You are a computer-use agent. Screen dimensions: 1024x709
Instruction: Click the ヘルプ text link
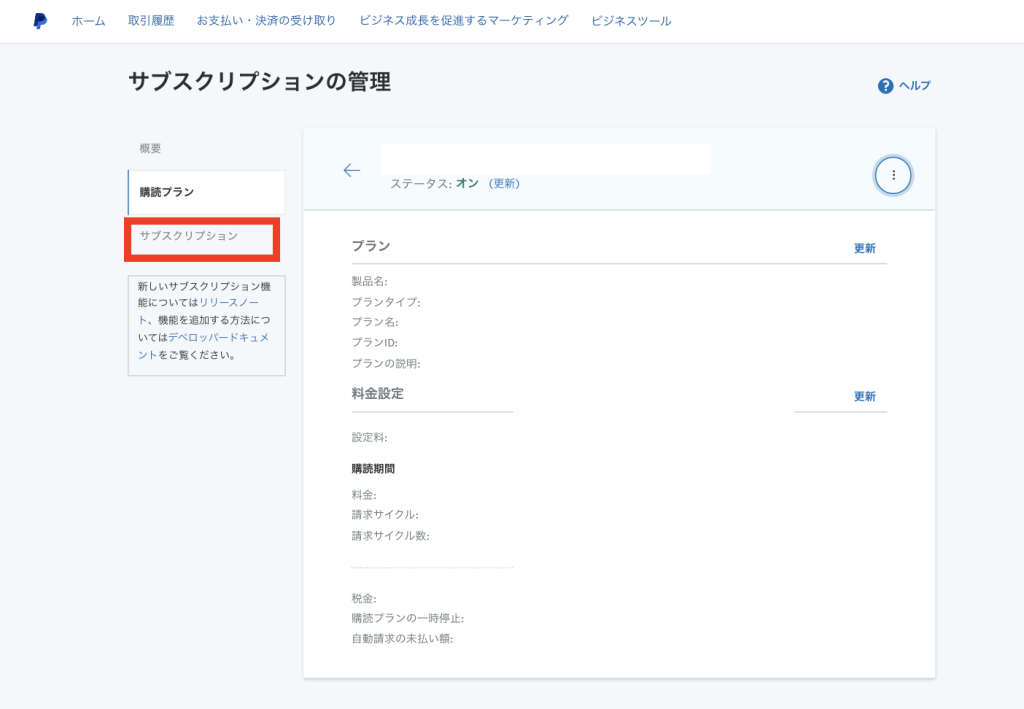tap(914, 86)
